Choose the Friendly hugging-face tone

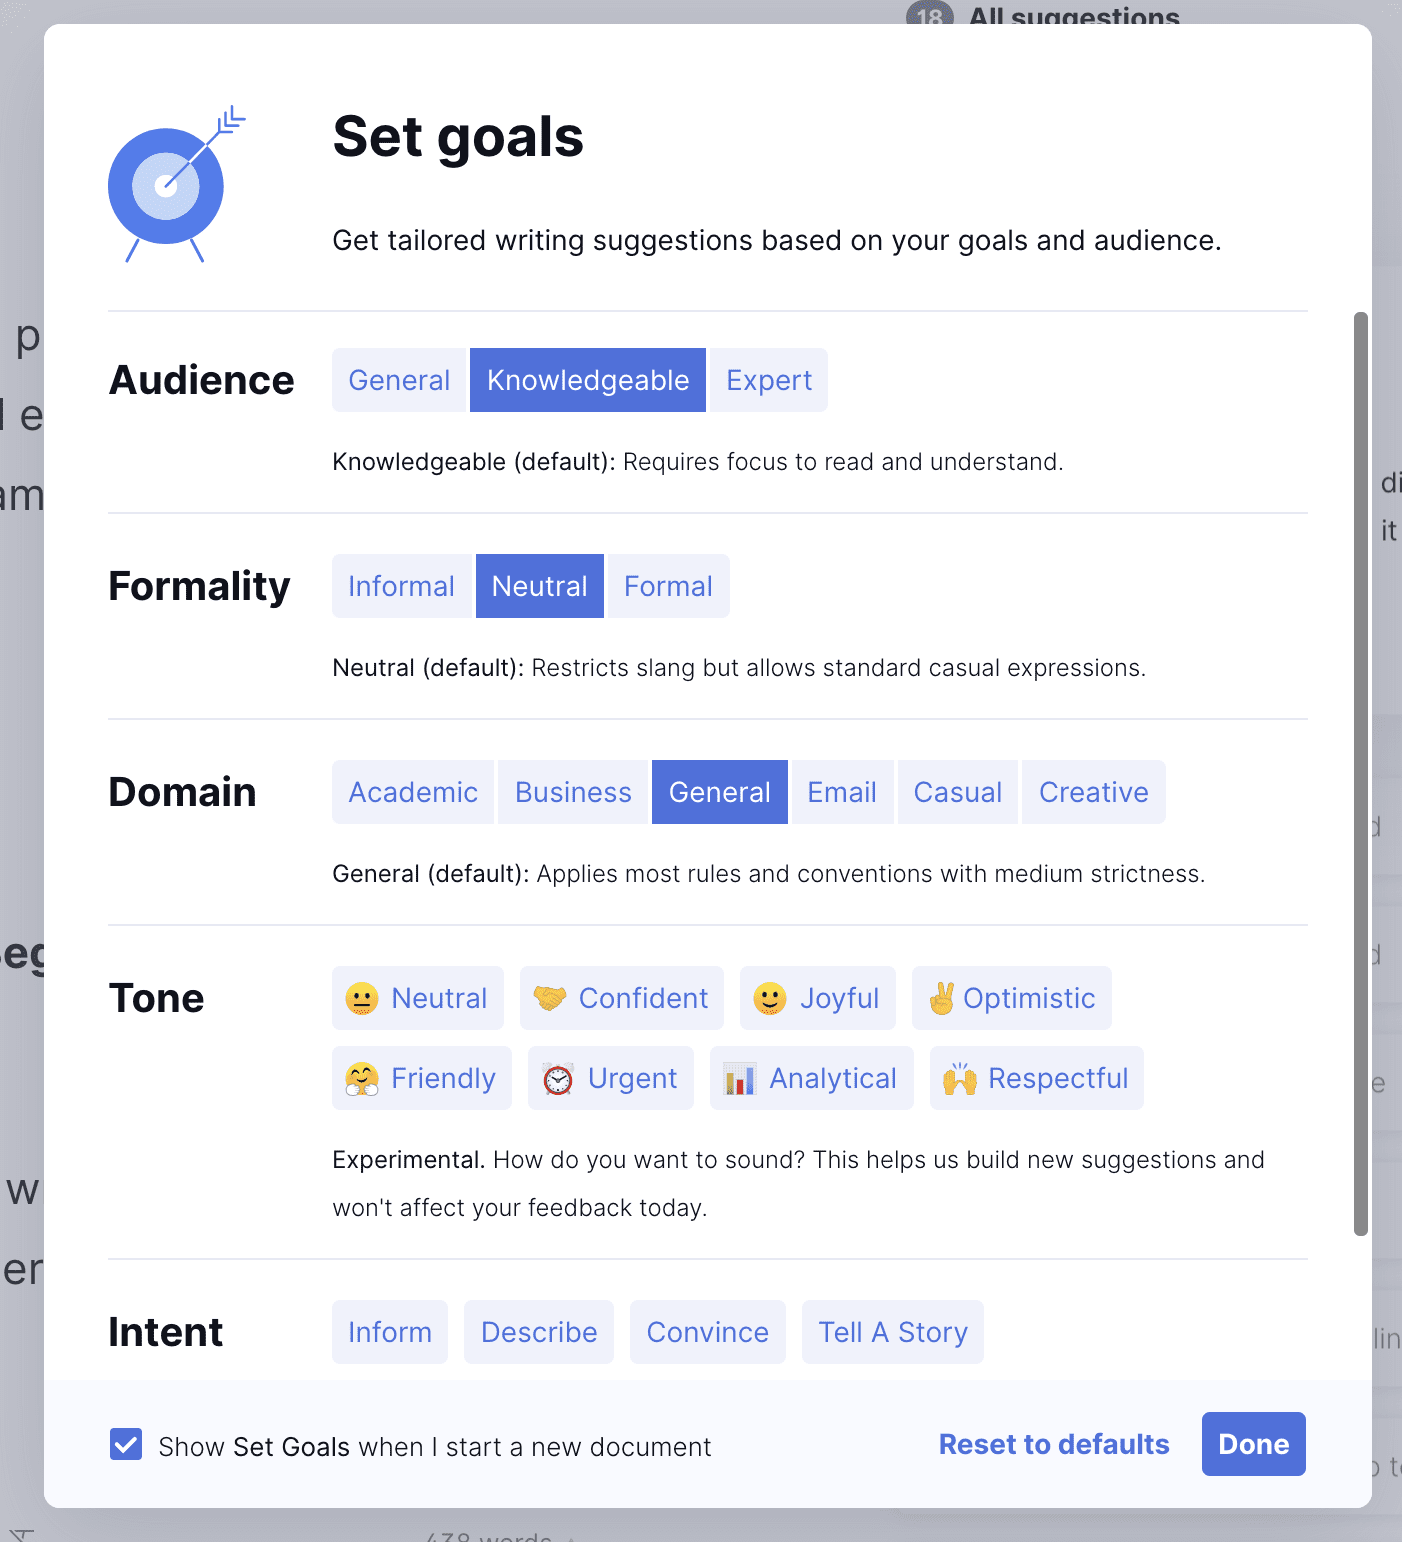(x=422, y=1078)
